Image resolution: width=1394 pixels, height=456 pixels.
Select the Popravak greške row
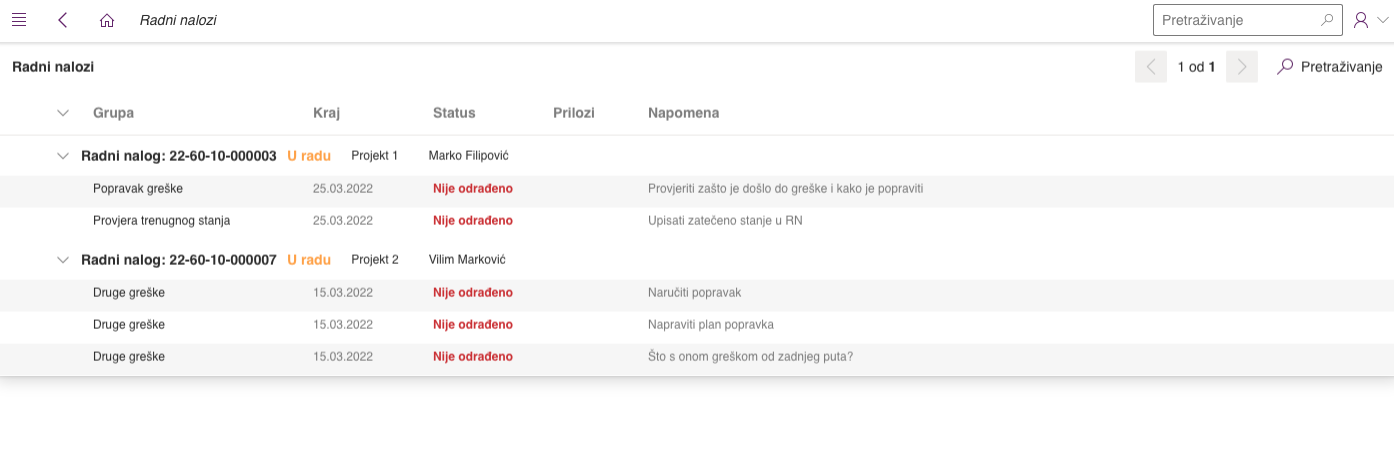138,188
